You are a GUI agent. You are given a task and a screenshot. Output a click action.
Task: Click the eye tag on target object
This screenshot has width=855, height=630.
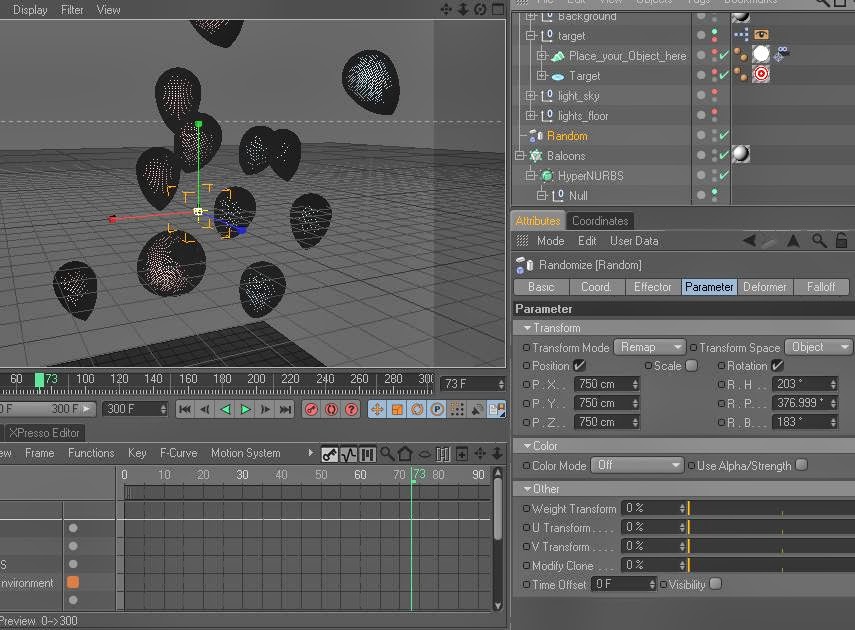click(x=761, y=35)
